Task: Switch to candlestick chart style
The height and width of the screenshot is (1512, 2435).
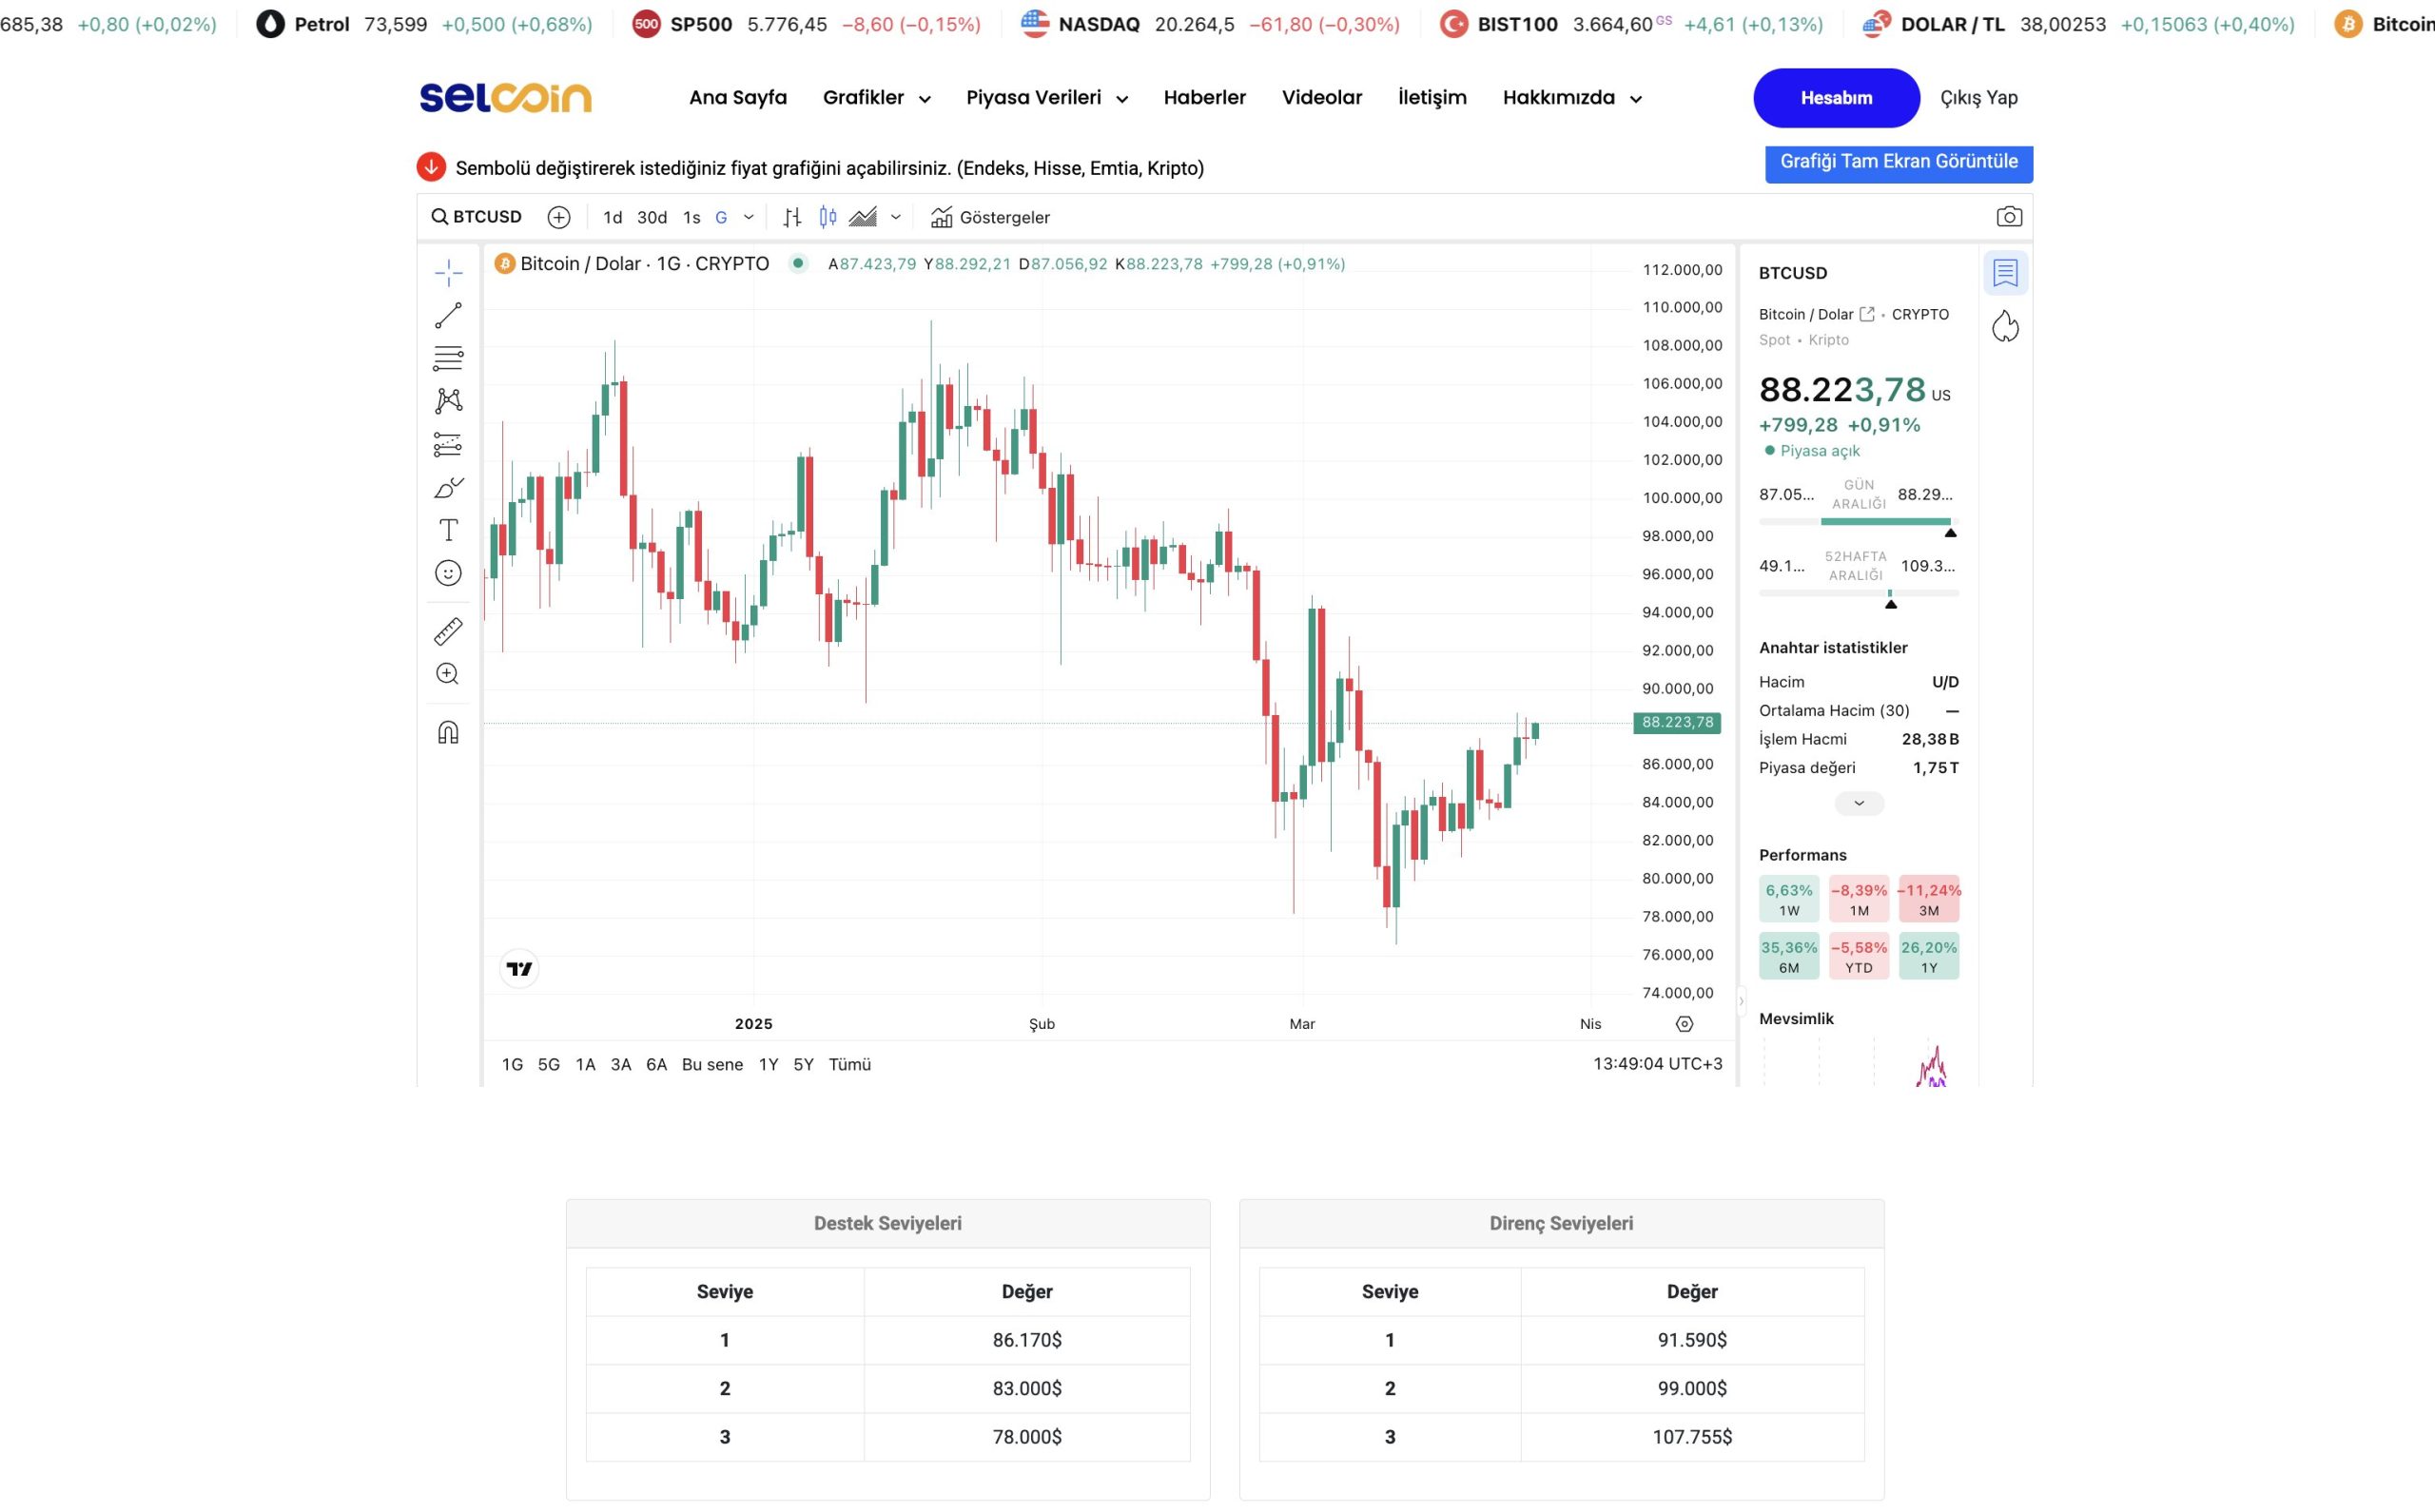Action: tap(828, 217)
